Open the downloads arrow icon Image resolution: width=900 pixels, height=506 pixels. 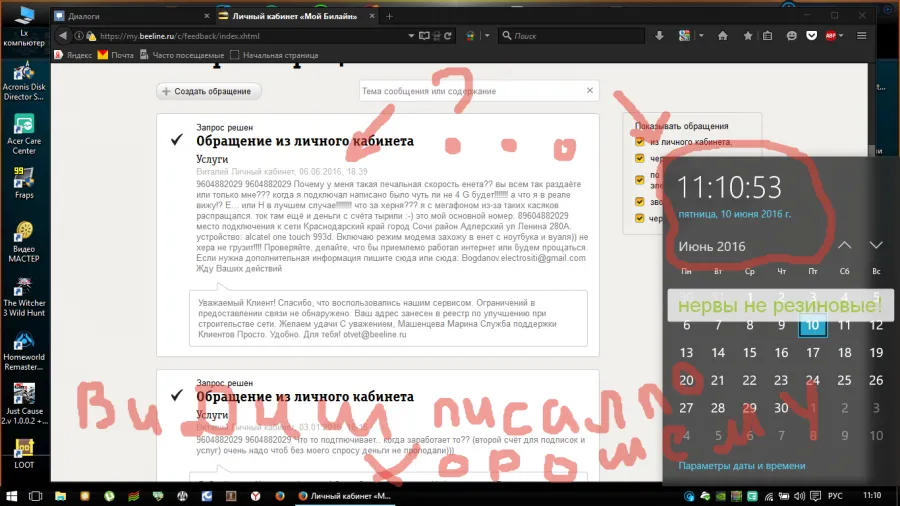click(660, 36)
